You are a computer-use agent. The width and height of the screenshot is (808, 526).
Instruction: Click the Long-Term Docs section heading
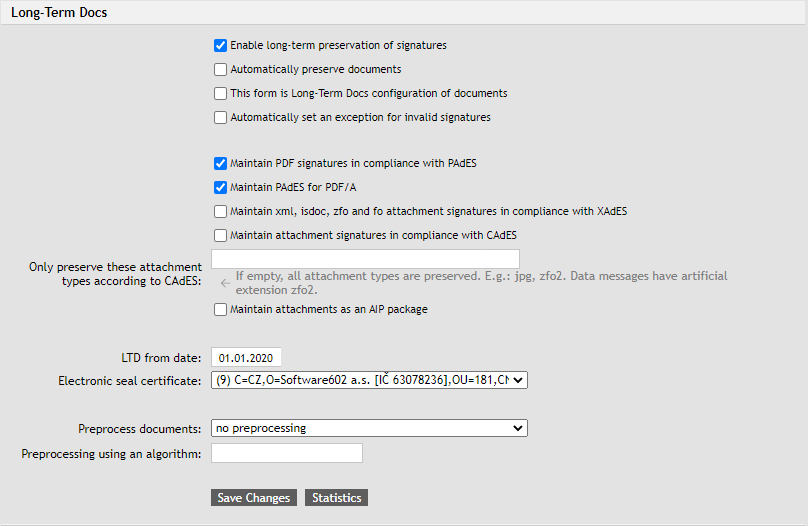coord(59,14)
